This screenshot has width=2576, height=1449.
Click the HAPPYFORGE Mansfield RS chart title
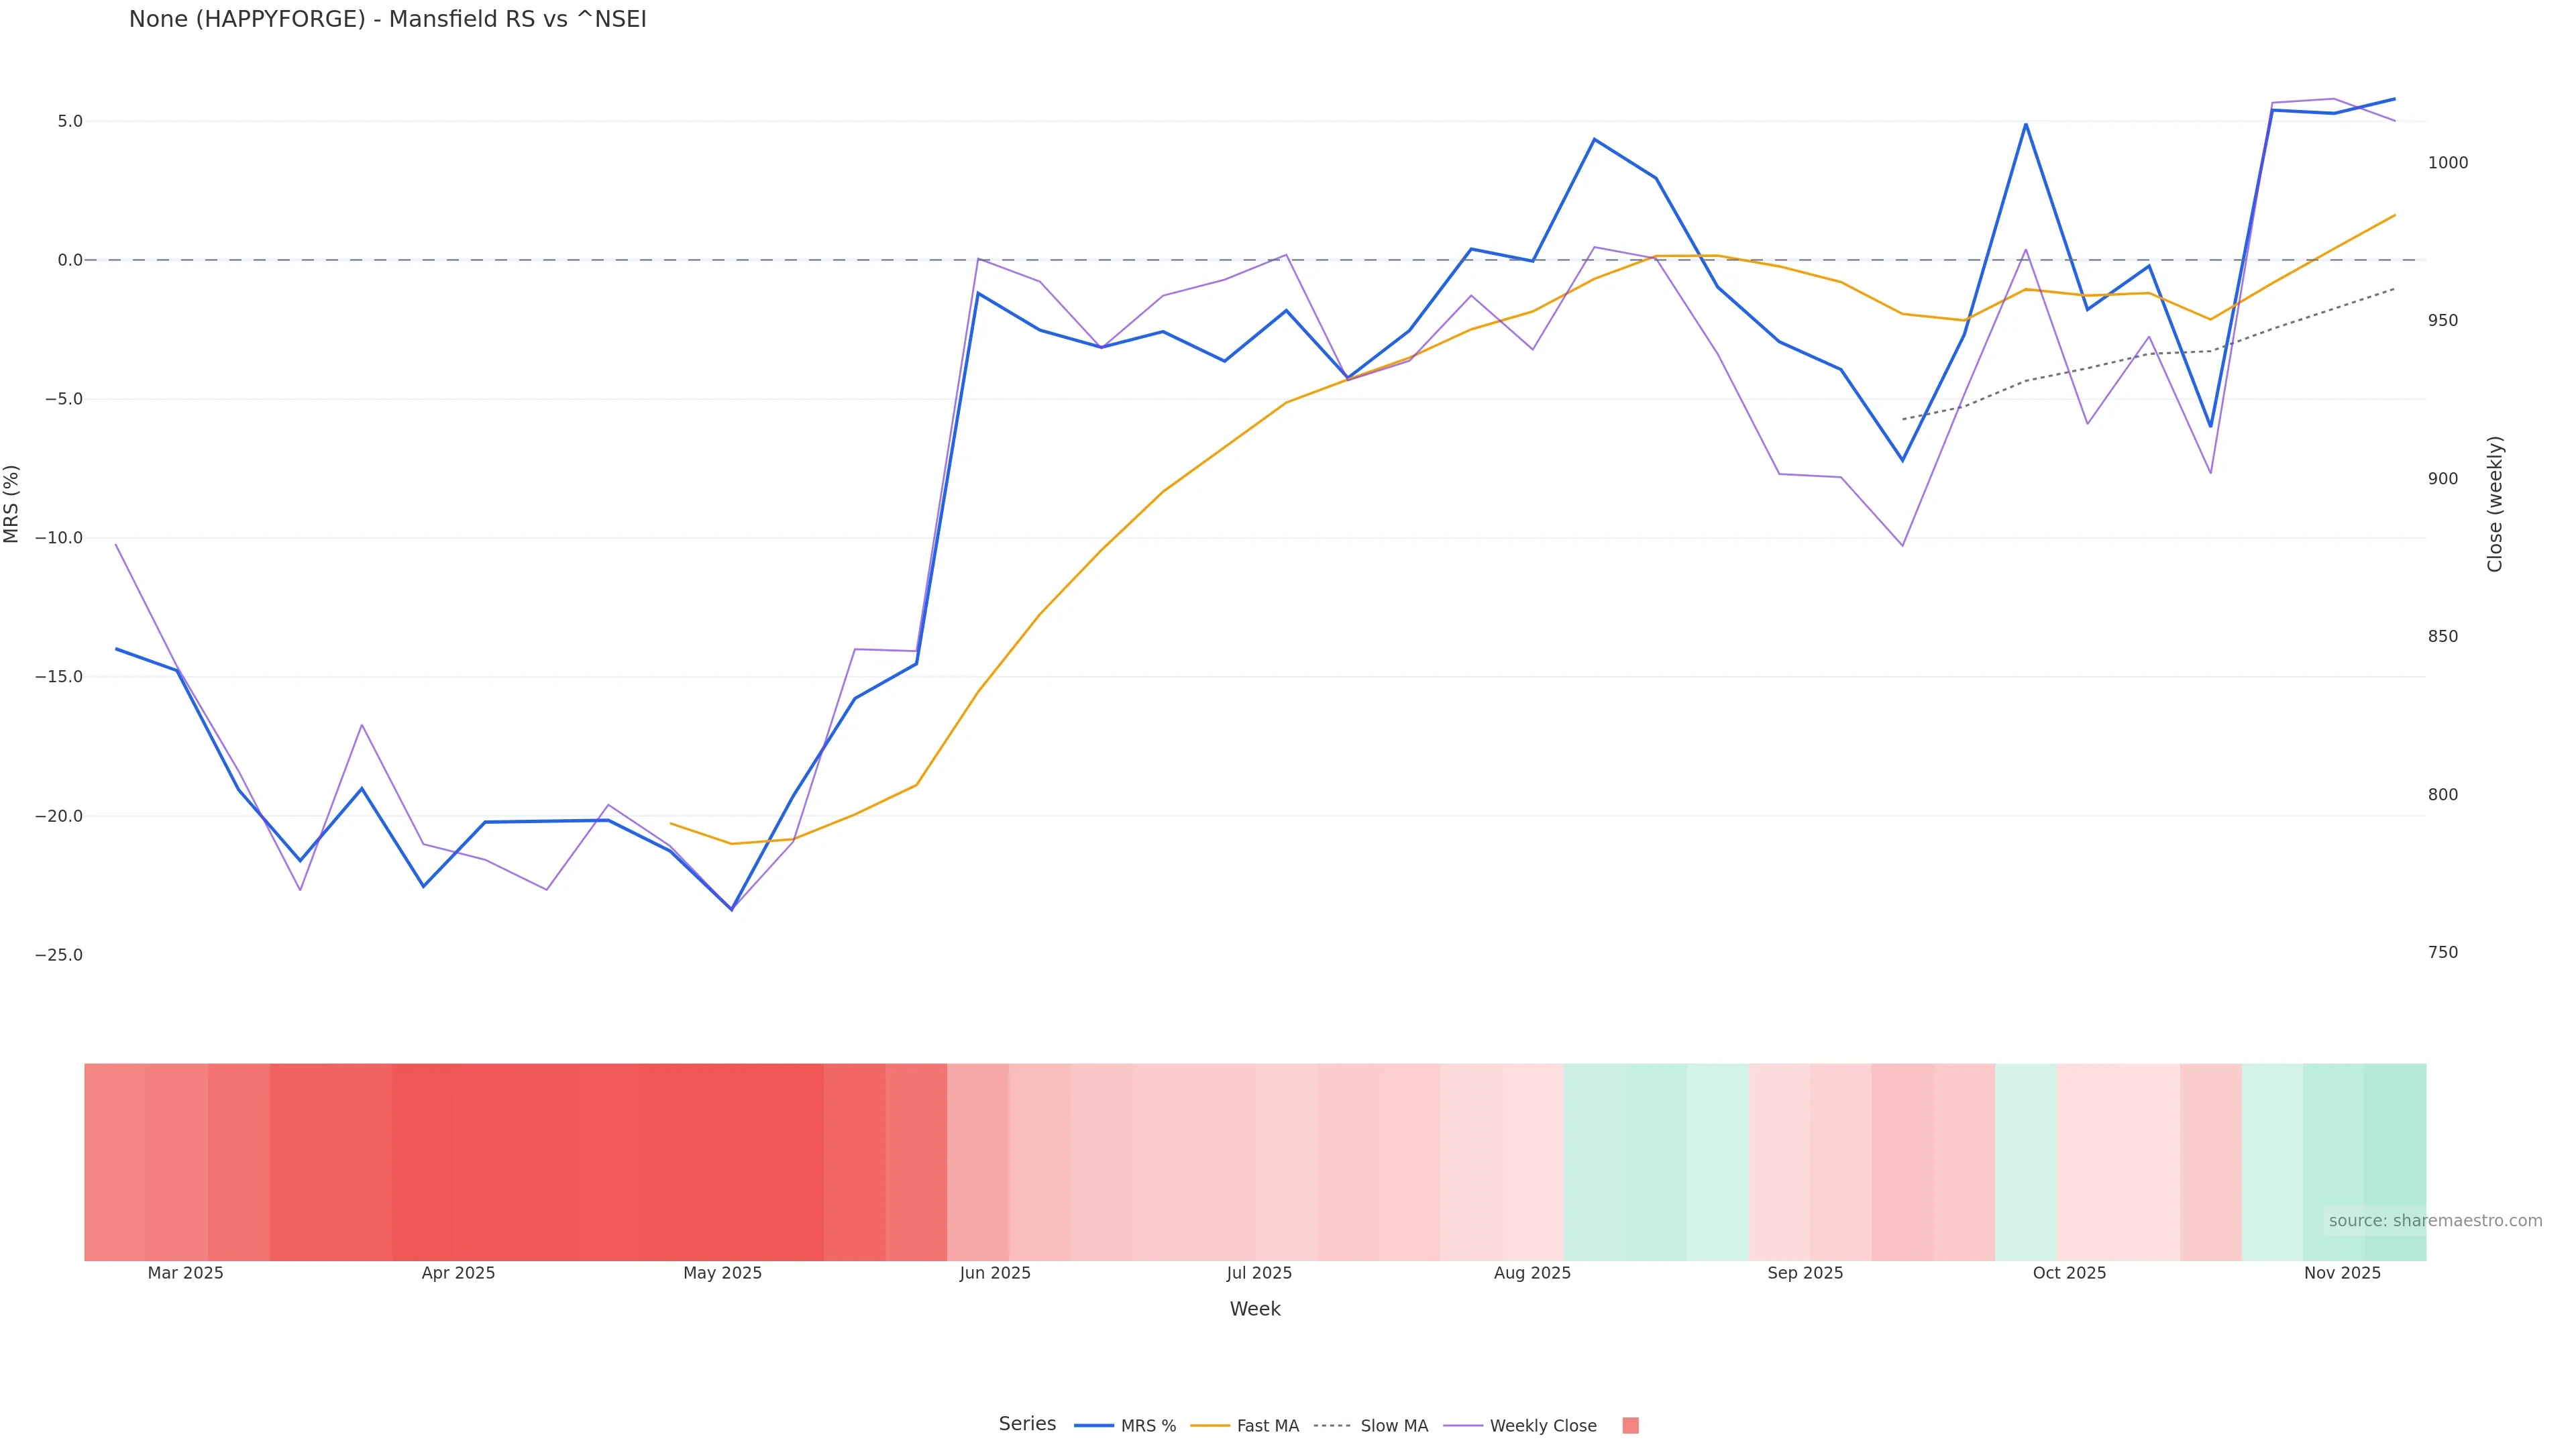(x=388, y=19)
